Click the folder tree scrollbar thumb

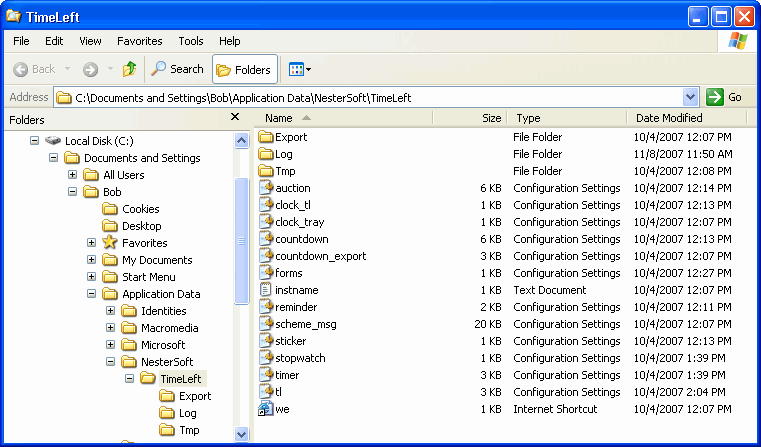pos(242,241)
